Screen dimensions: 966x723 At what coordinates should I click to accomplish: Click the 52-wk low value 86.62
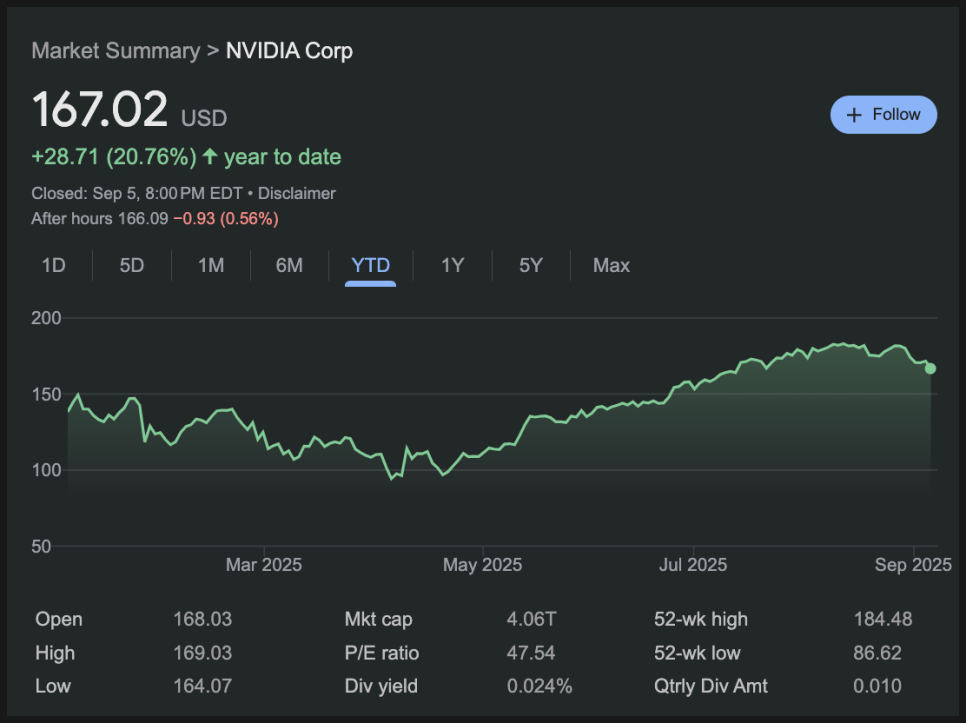click(877, 653)
